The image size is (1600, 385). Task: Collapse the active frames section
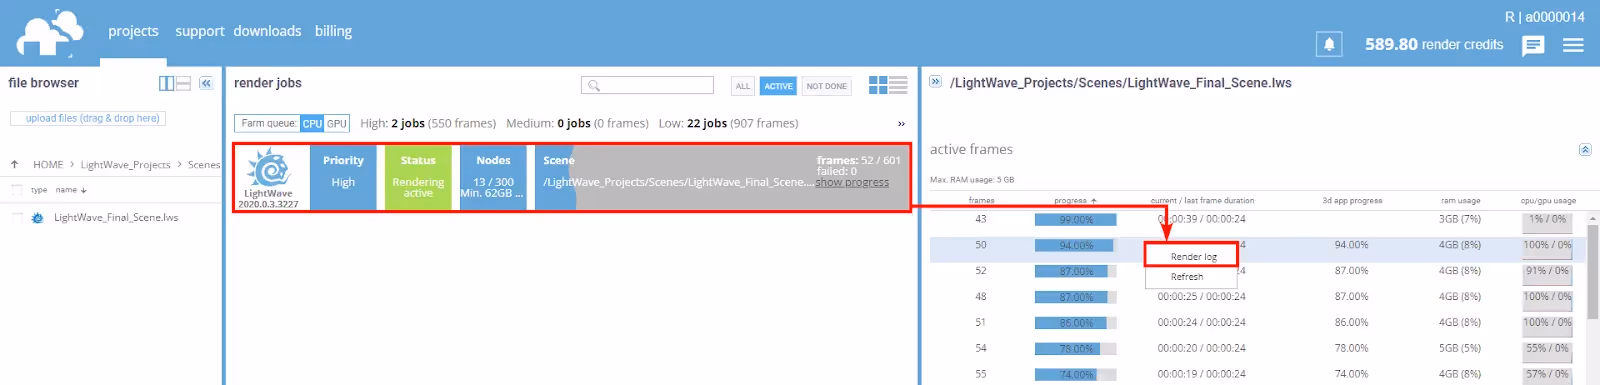(1585, 149)
